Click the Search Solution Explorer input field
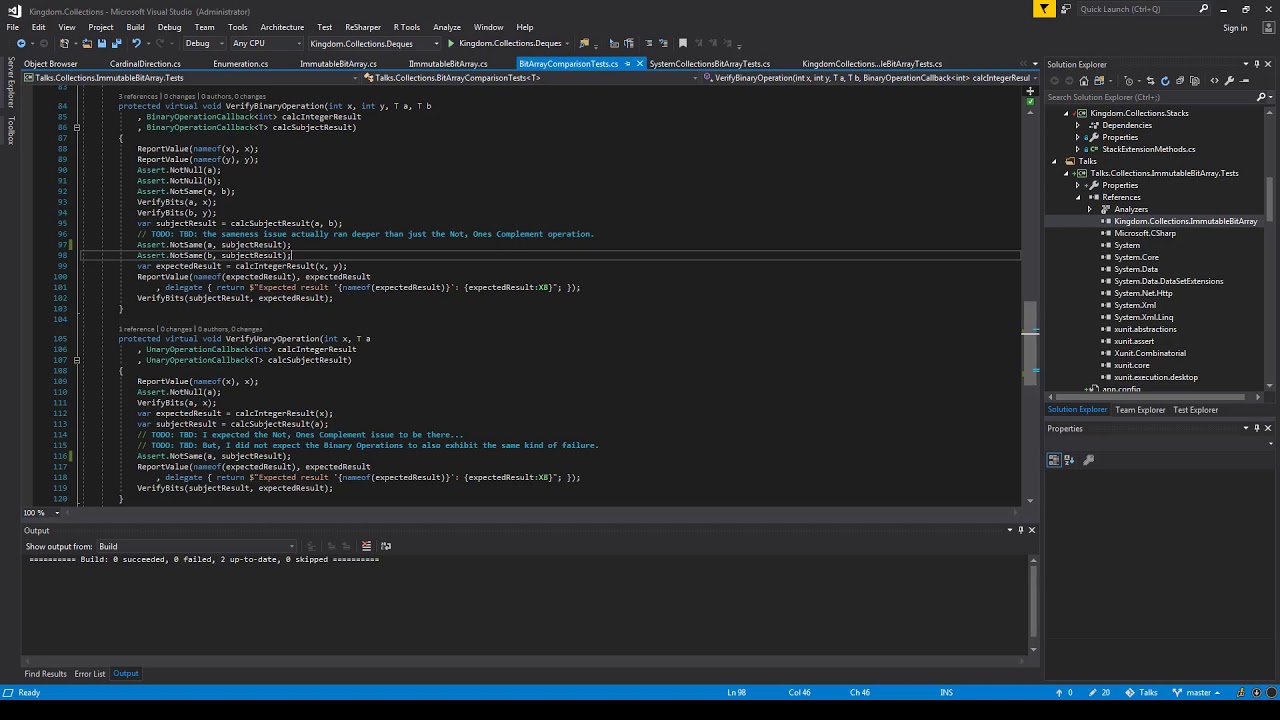The width and height of the screenshot is (1280, 720). pos(1150,97)
